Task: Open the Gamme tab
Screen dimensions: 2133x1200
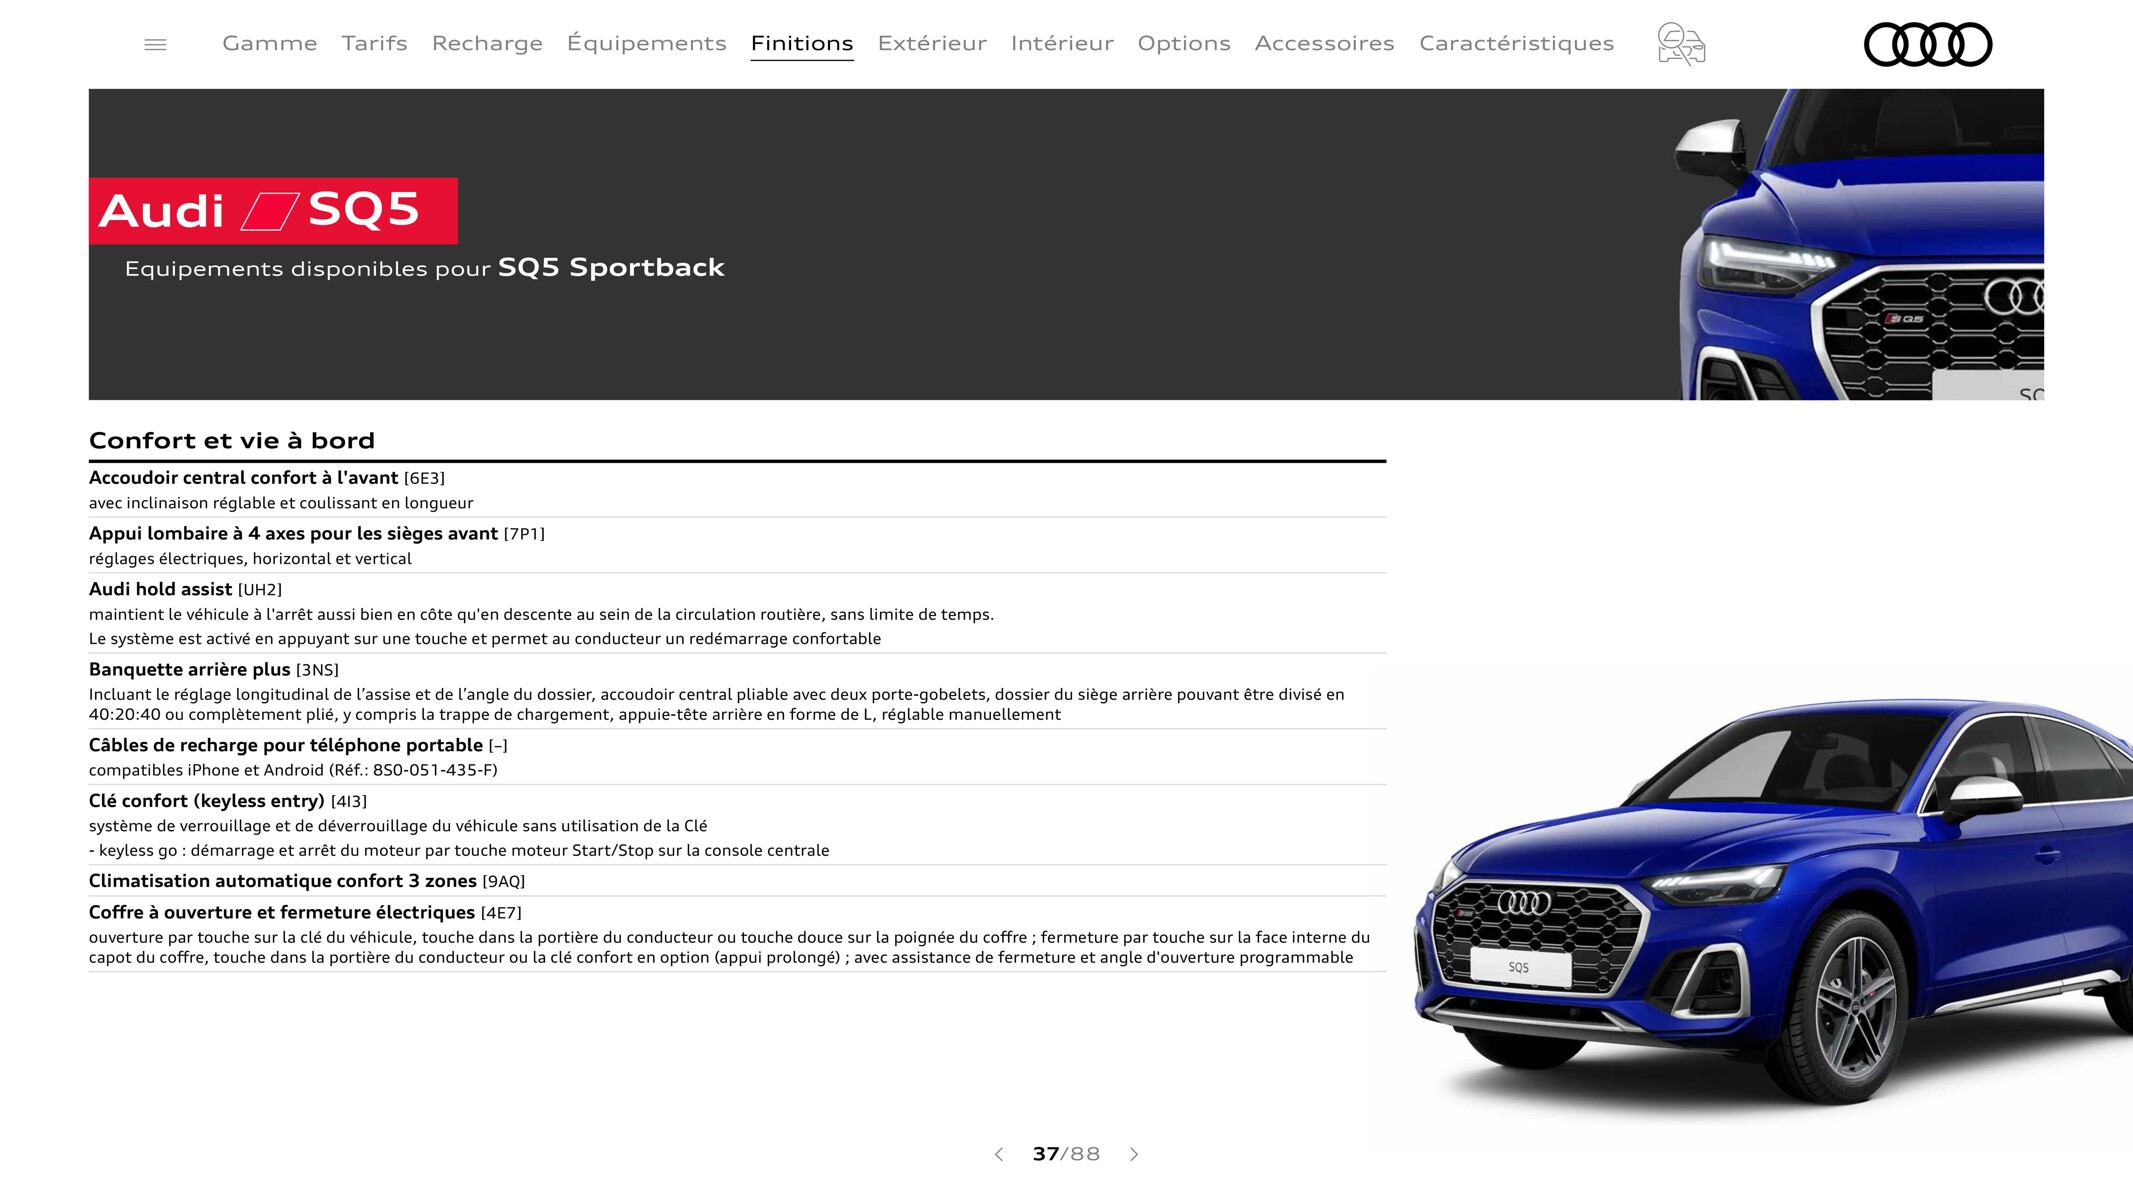Action: tap(270, 43)
